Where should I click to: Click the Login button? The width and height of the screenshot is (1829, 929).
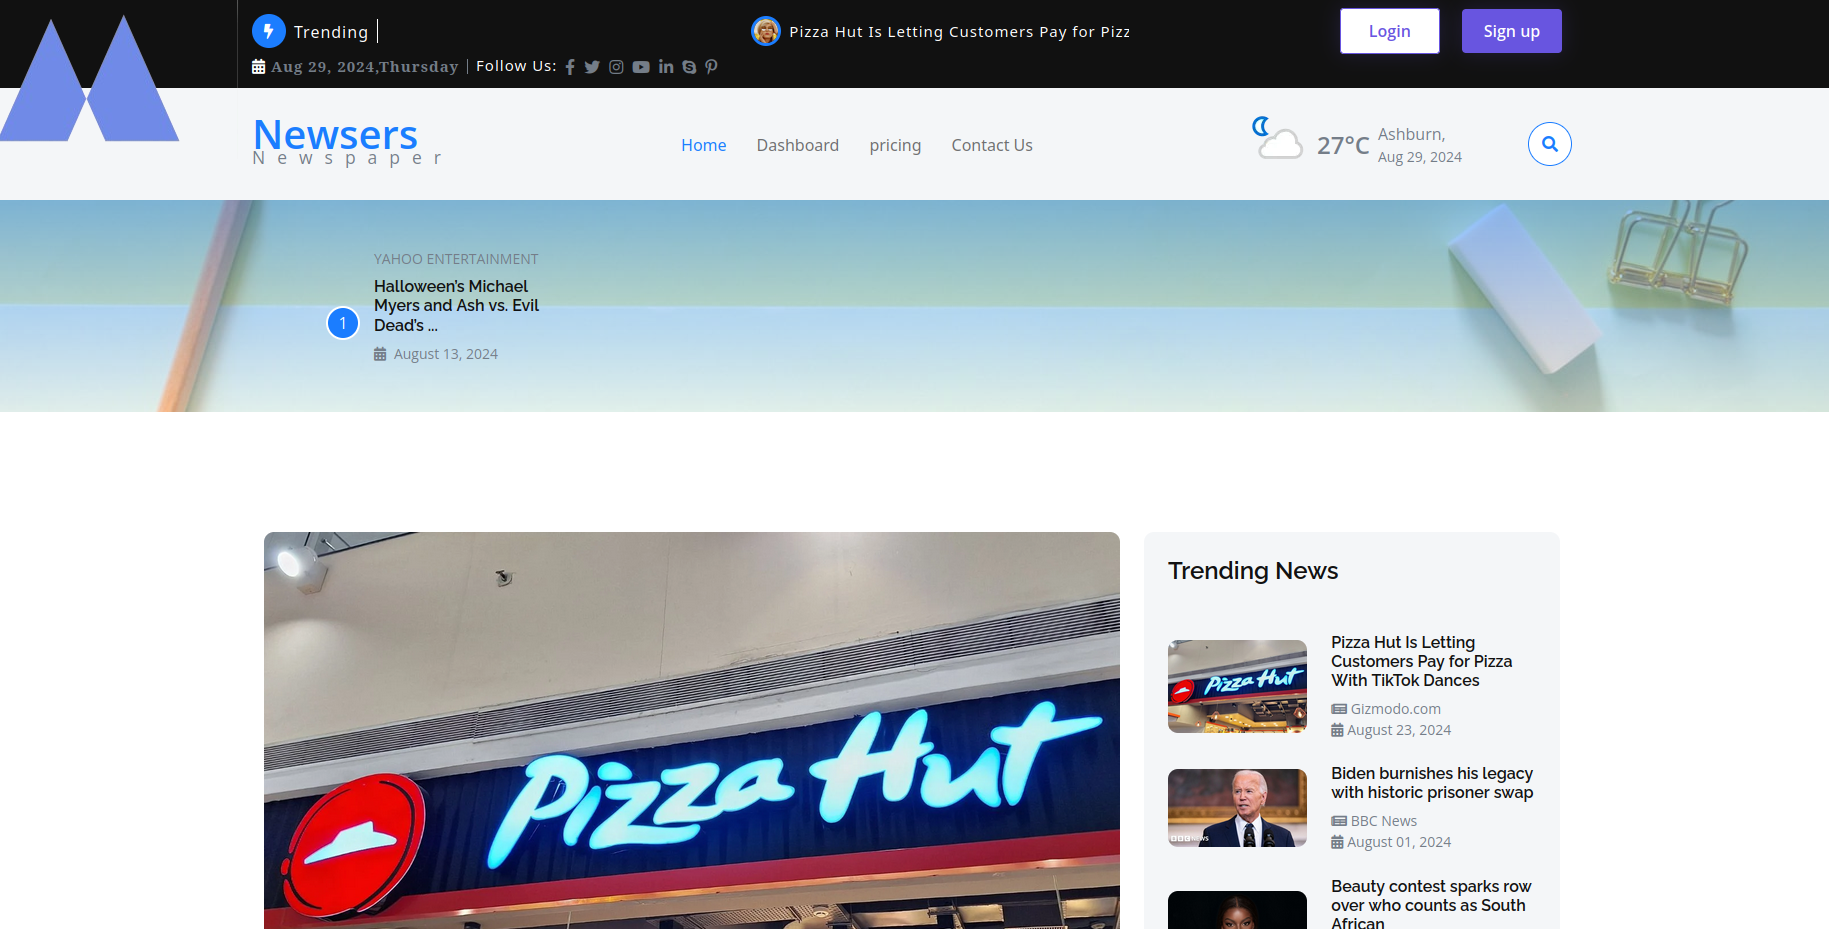pyautogui.click(x=1390, y=31)
